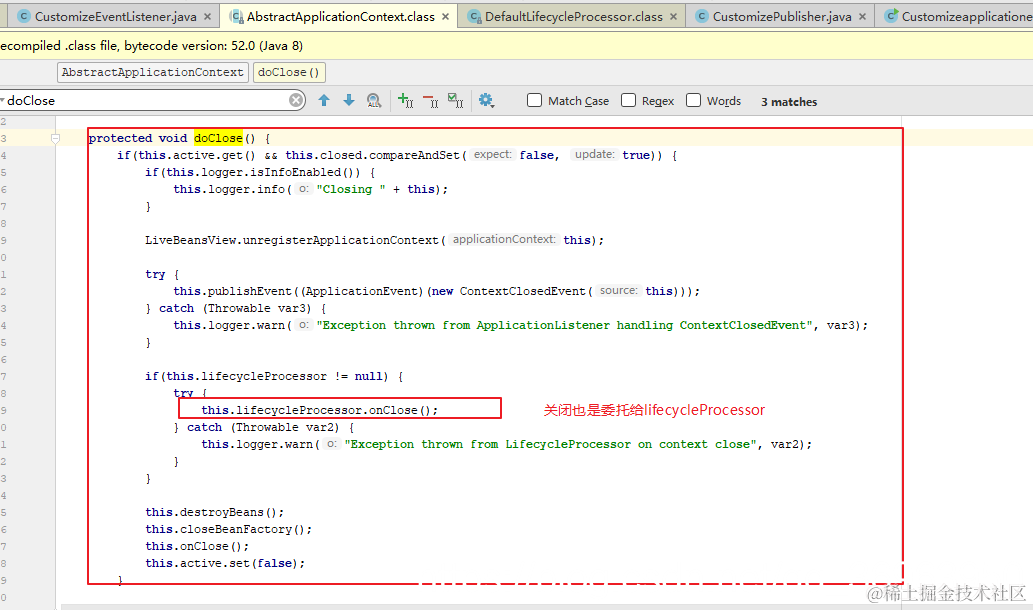Enable Regex search checkbox

[x=628, y=100]
